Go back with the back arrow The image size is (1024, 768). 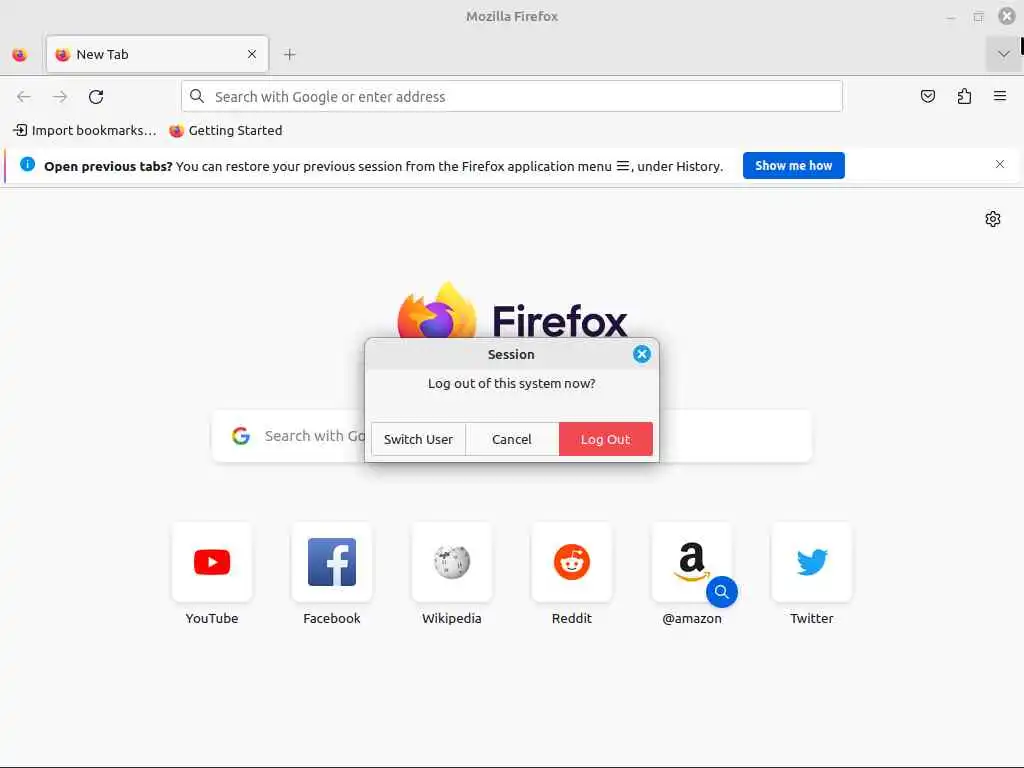[24, 97]
